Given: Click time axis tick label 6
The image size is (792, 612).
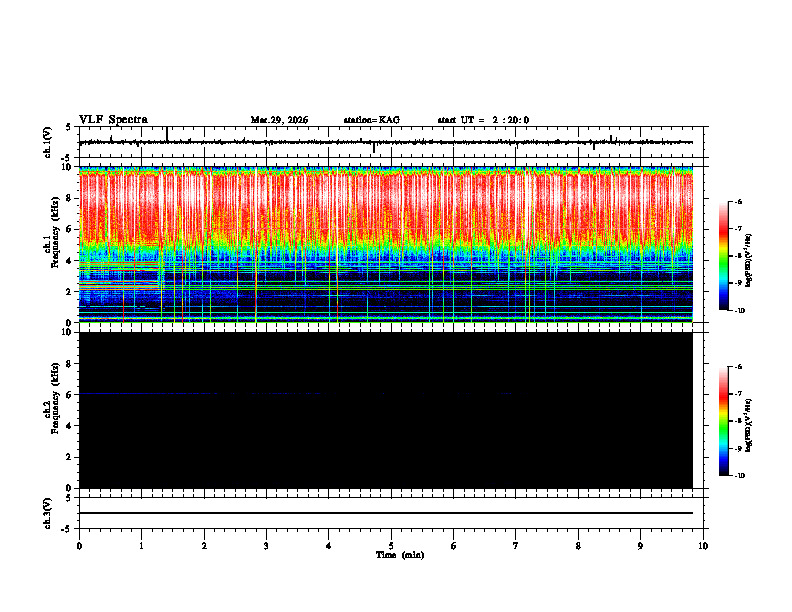Looking at the screenshot, I should point(454,546).
